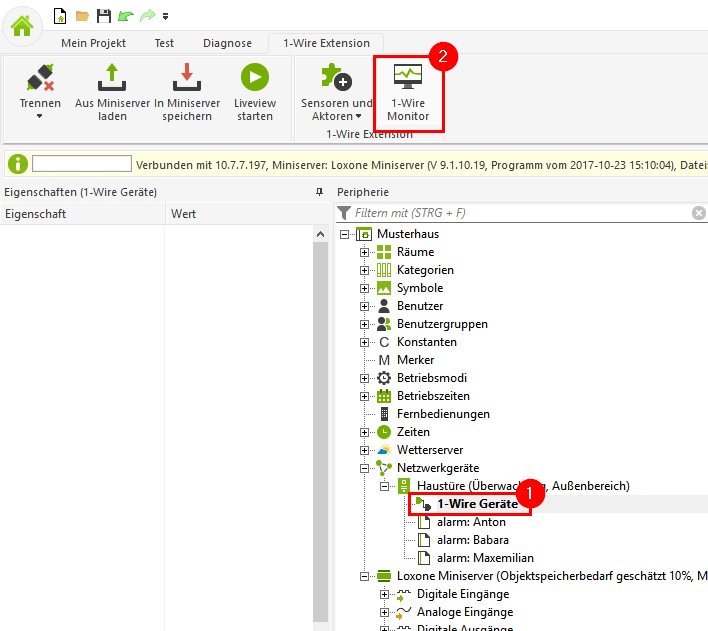This screenshot has width=708, height=631.
Task: Click the green home button
Action: (x=22, y=25)
